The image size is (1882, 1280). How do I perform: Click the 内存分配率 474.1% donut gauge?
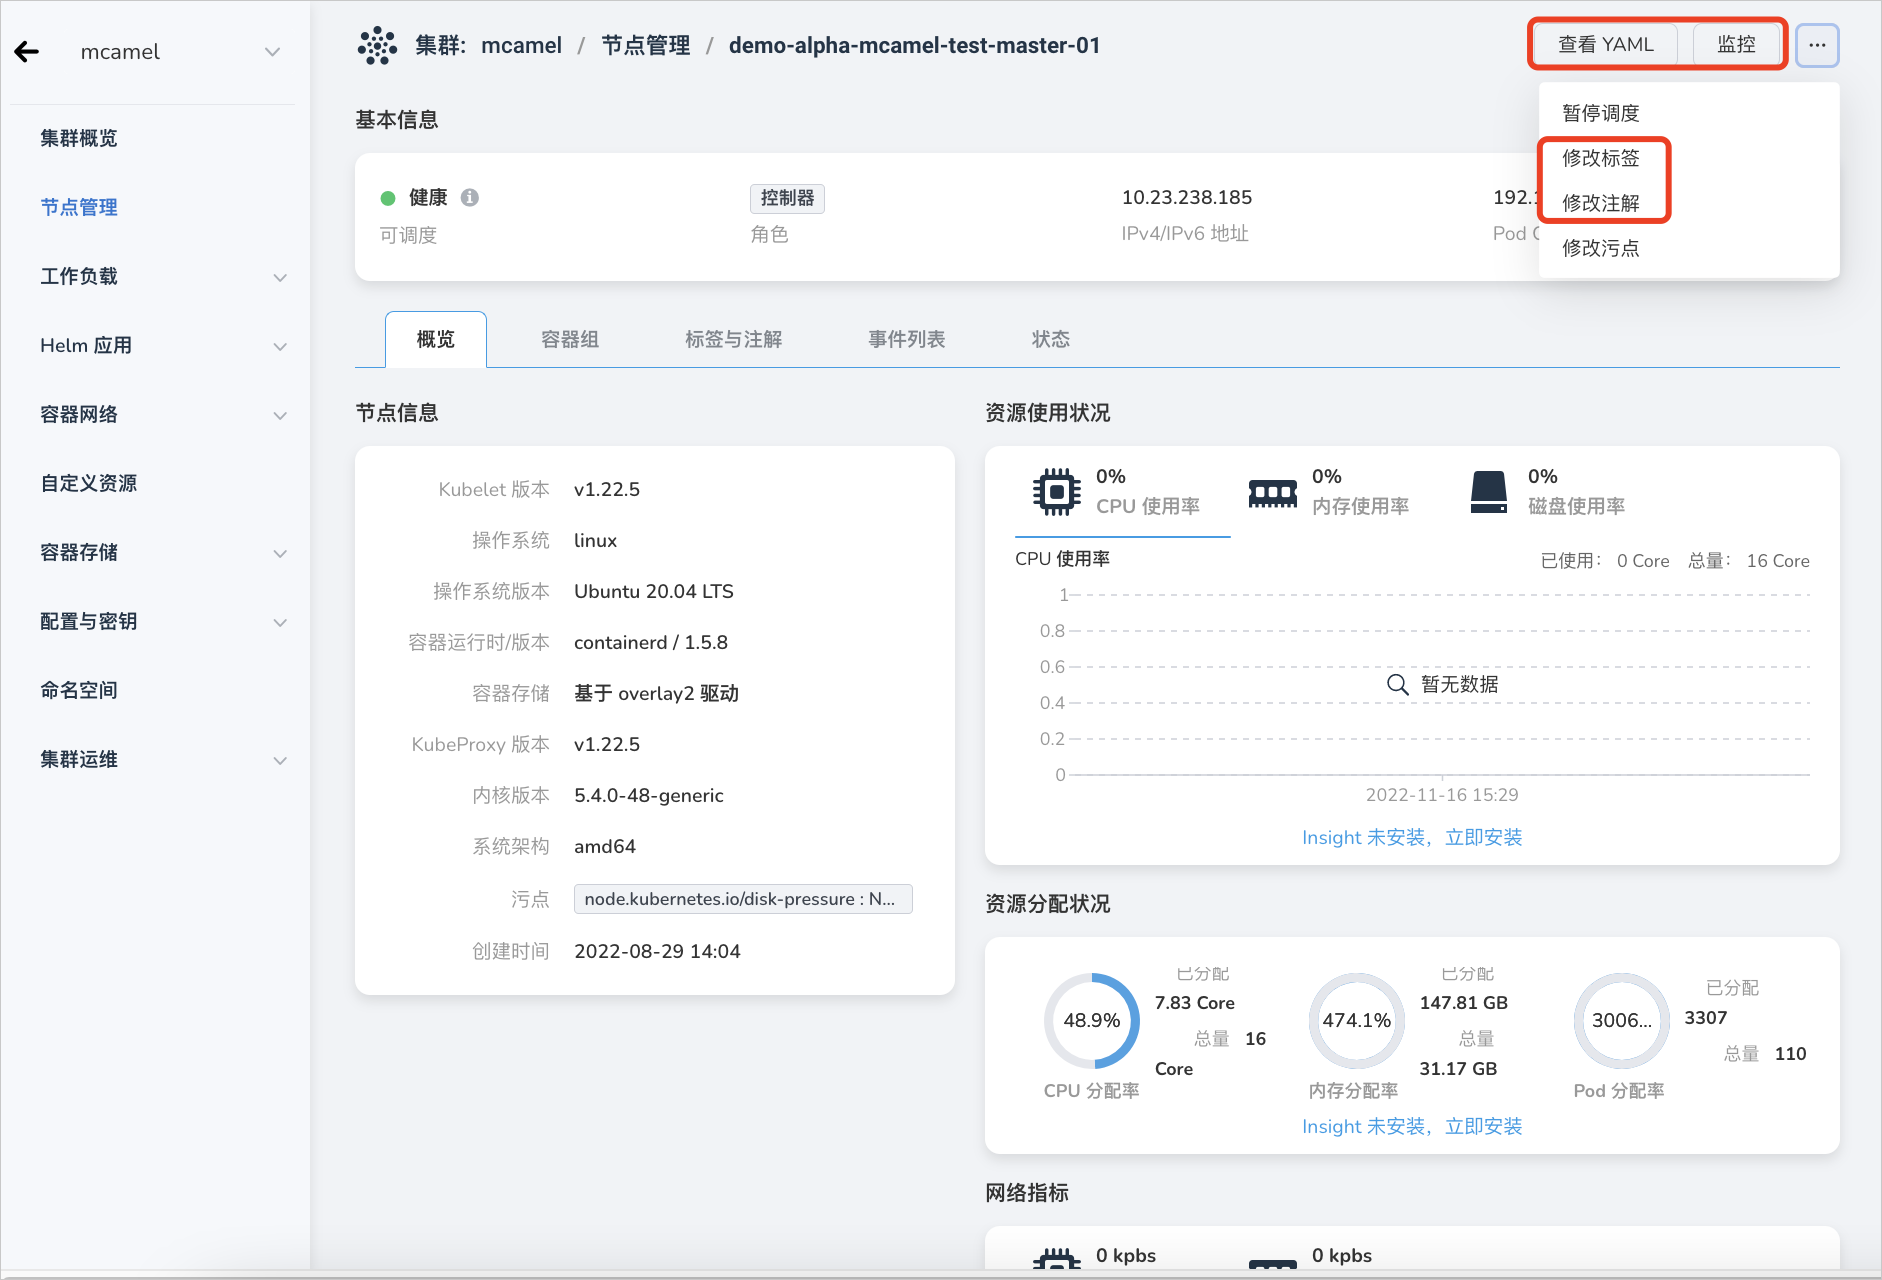coord(1357,1021)
